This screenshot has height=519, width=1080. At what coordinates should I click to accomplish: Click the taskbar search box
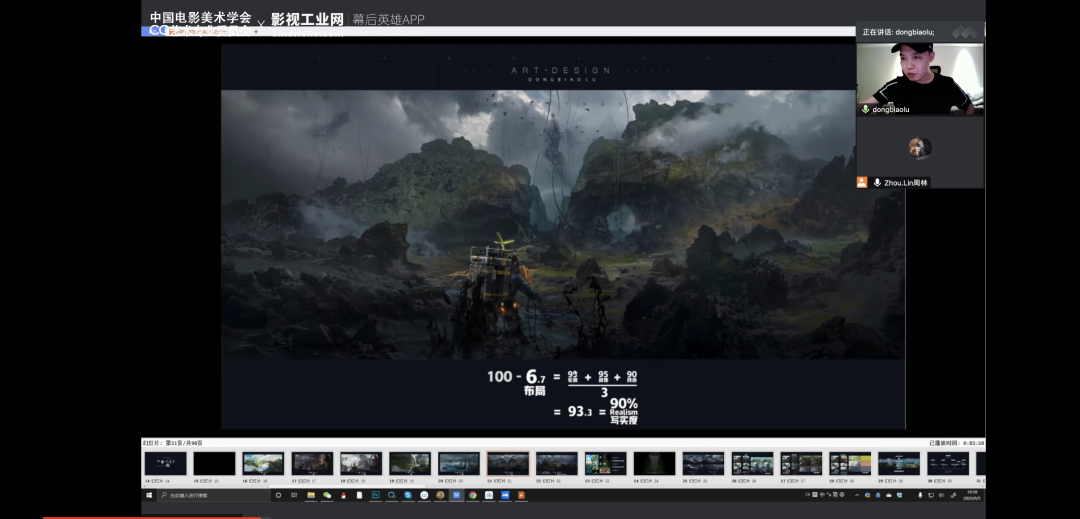210,495
